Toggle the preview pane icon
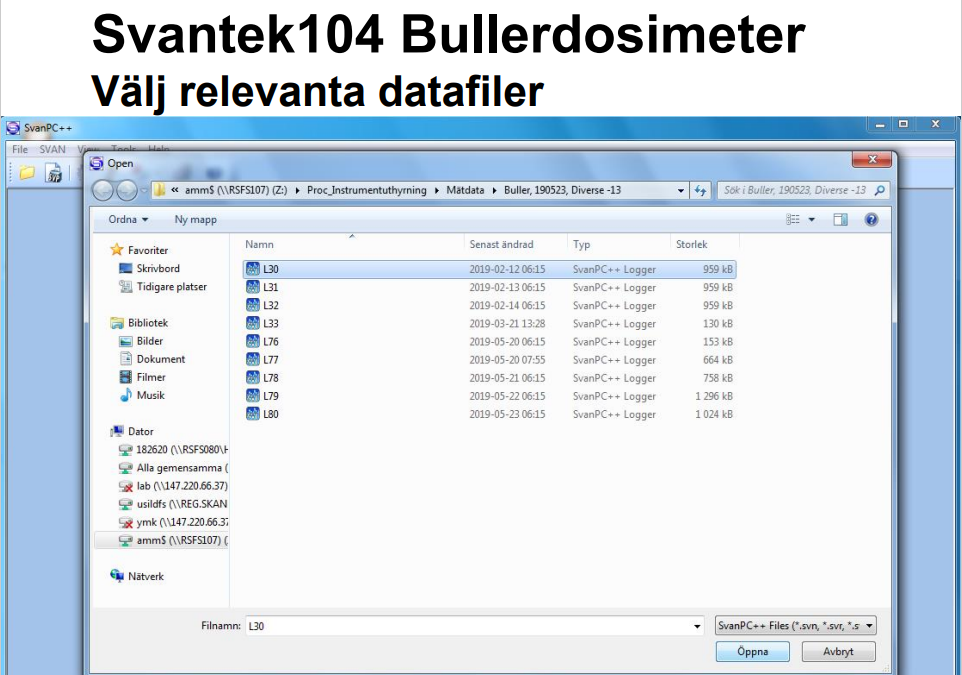Screen dimensions: 962x675 840,220
